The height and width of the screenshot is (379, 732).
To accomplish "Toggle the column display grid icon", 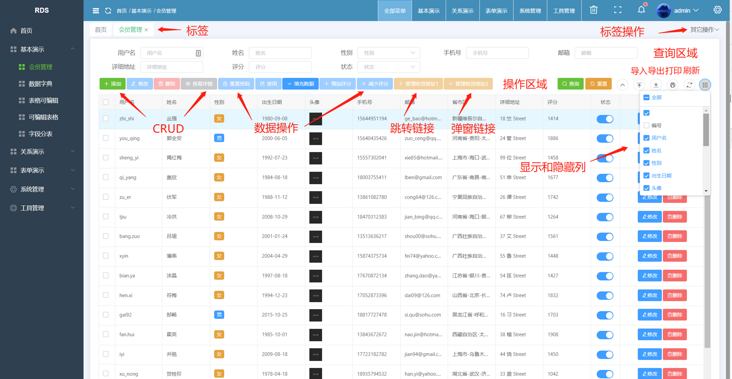I will pyautogui.click(x=705, y=84).
